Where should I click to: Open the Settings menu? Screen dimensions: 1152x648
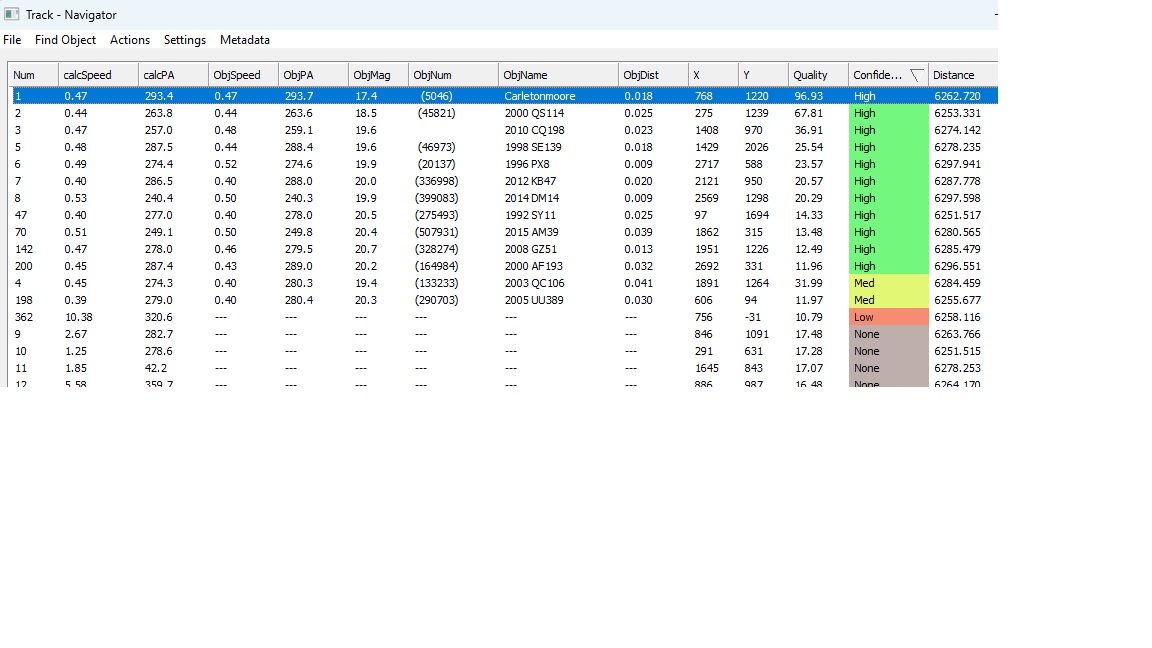coord(184,40)
